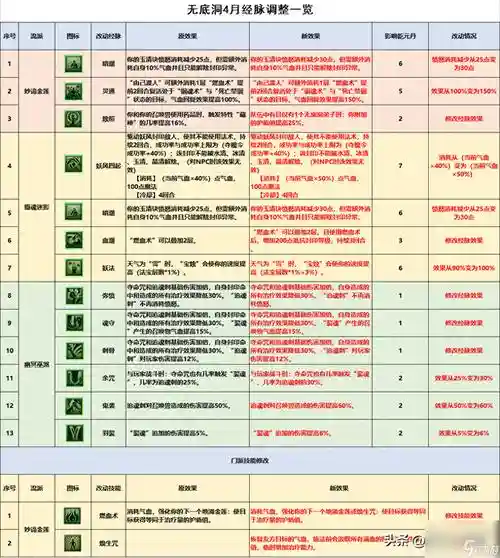Viewport: 500px width, 558px height.
Task: Click the 效果从90%变为100% change note
Action: (464, 268)
